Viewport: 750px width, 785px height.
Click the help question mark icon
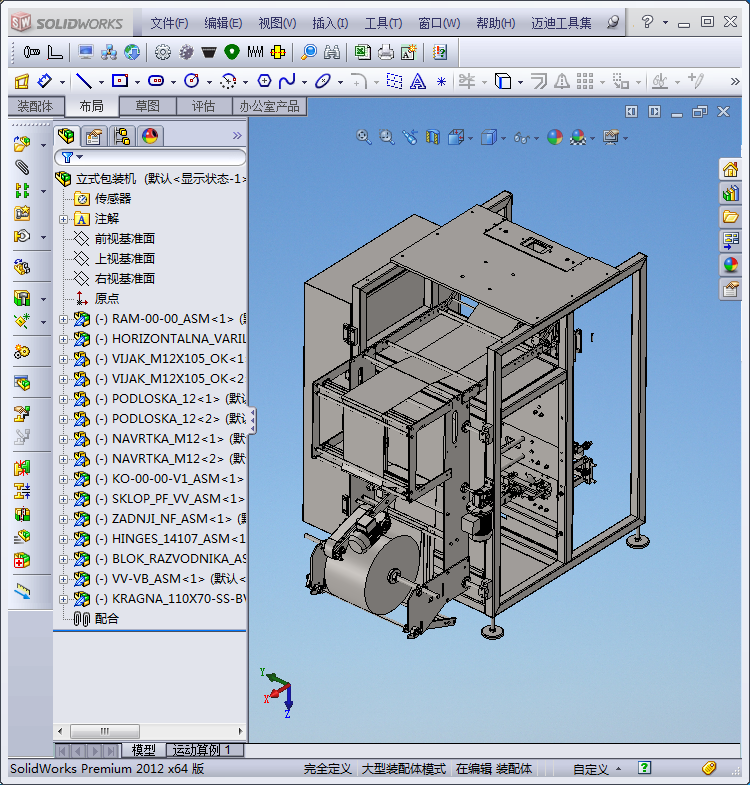[x=647, y=22]
